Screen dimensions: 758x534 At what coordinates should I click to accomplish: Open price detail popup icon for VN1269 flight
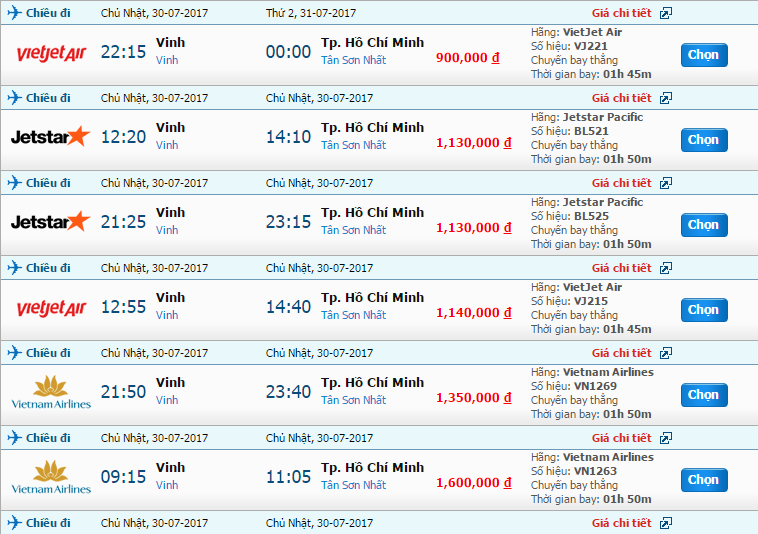[x=666, y=353]
